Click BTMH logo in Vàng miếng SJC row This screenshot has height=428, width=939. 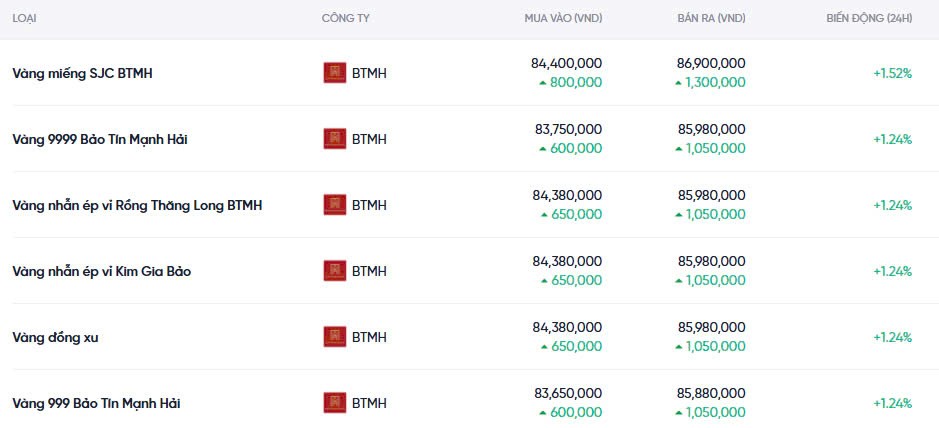click(x=335, y=73)
